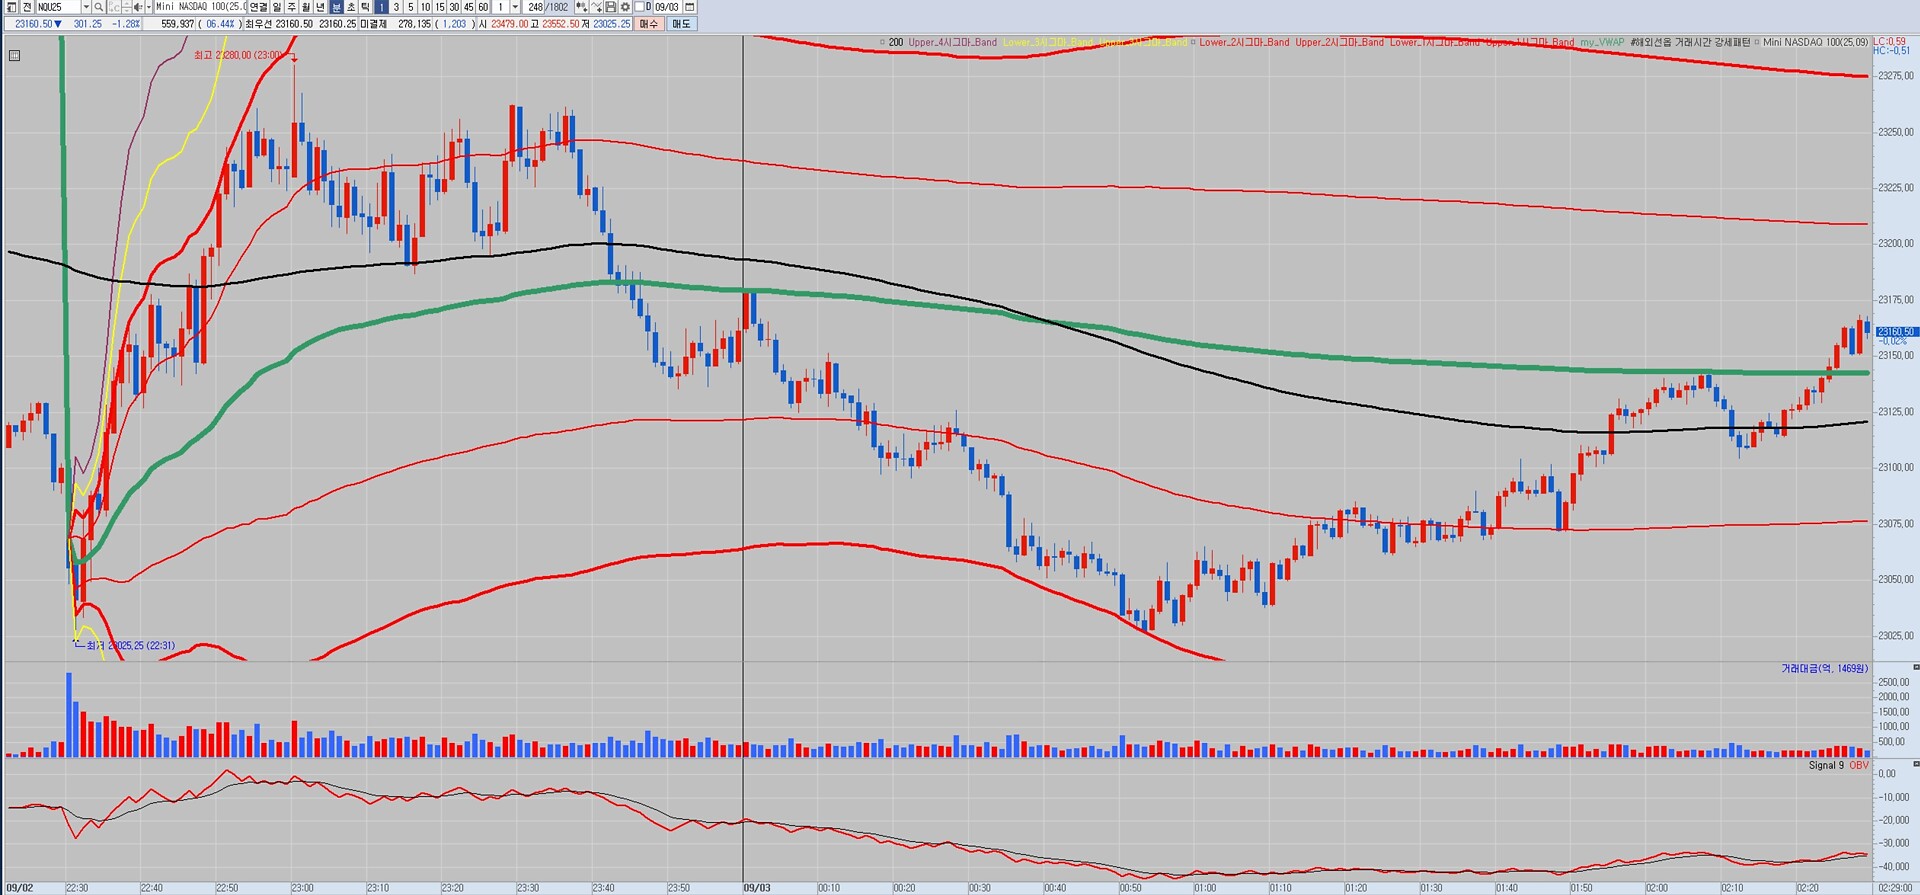The height and width of the screenshot is (895, 1920).
Task: Click the my_VWAP green legend label
Action: coord(1602,42)
